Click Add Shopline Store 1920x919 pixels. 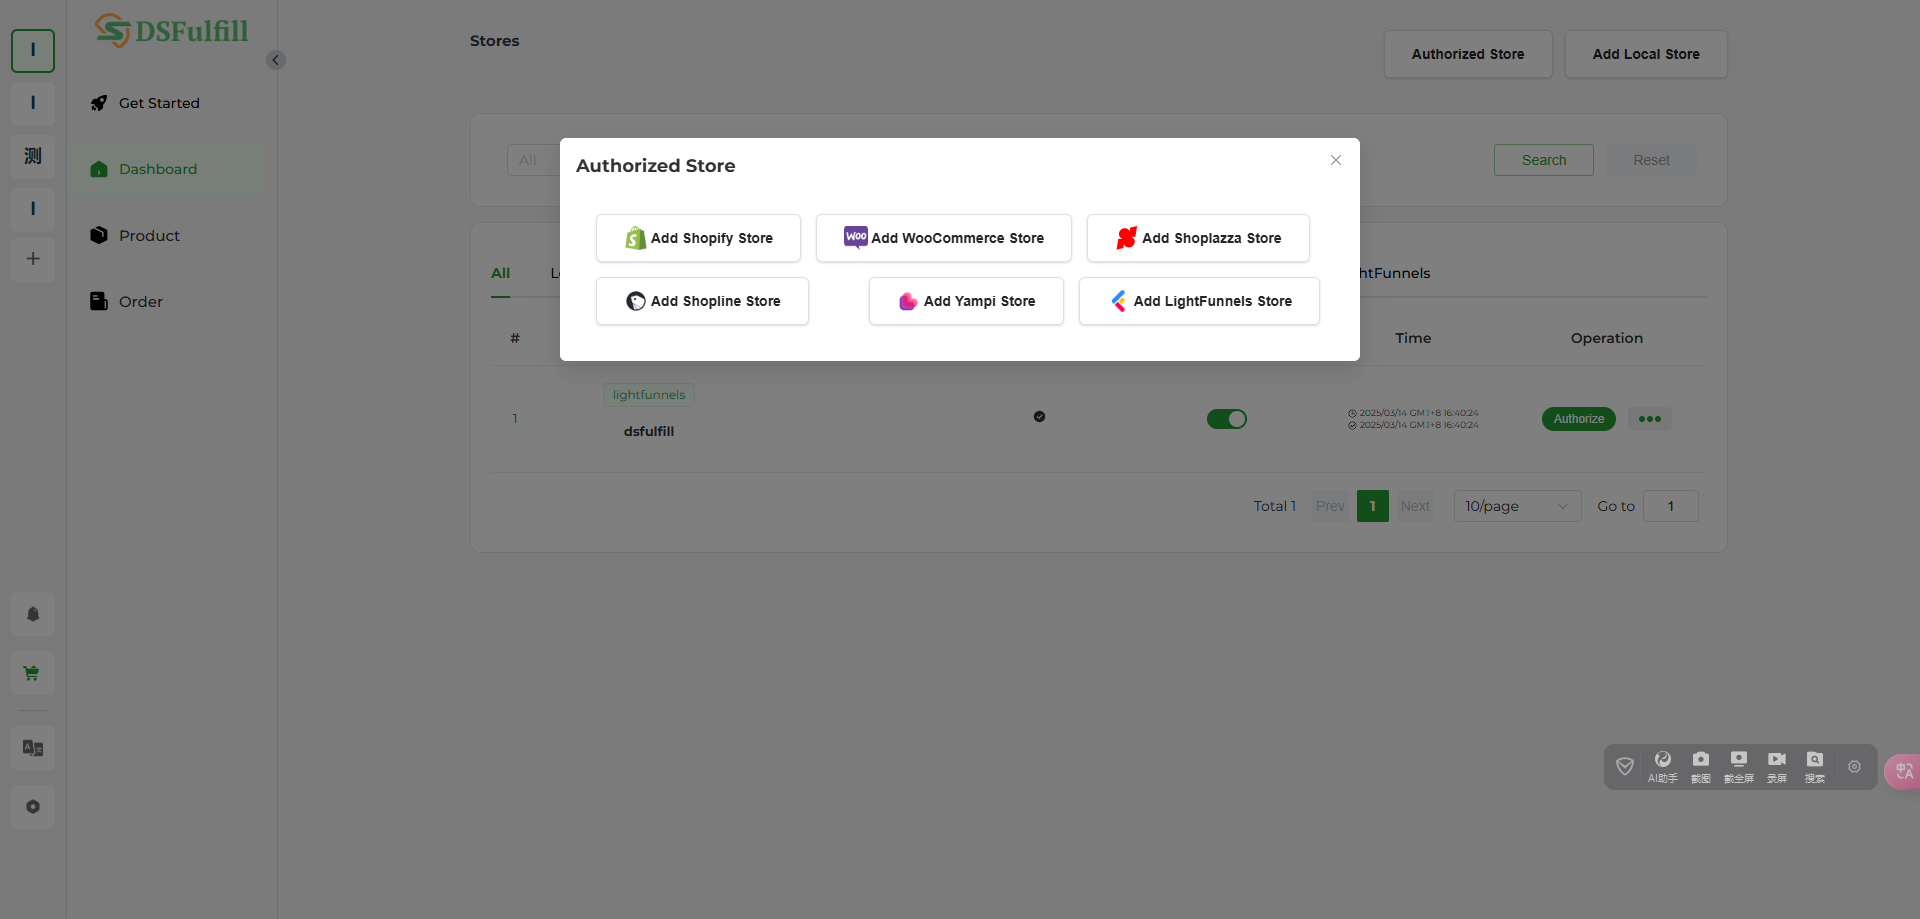pyautogui.click(x=702, y=301)
